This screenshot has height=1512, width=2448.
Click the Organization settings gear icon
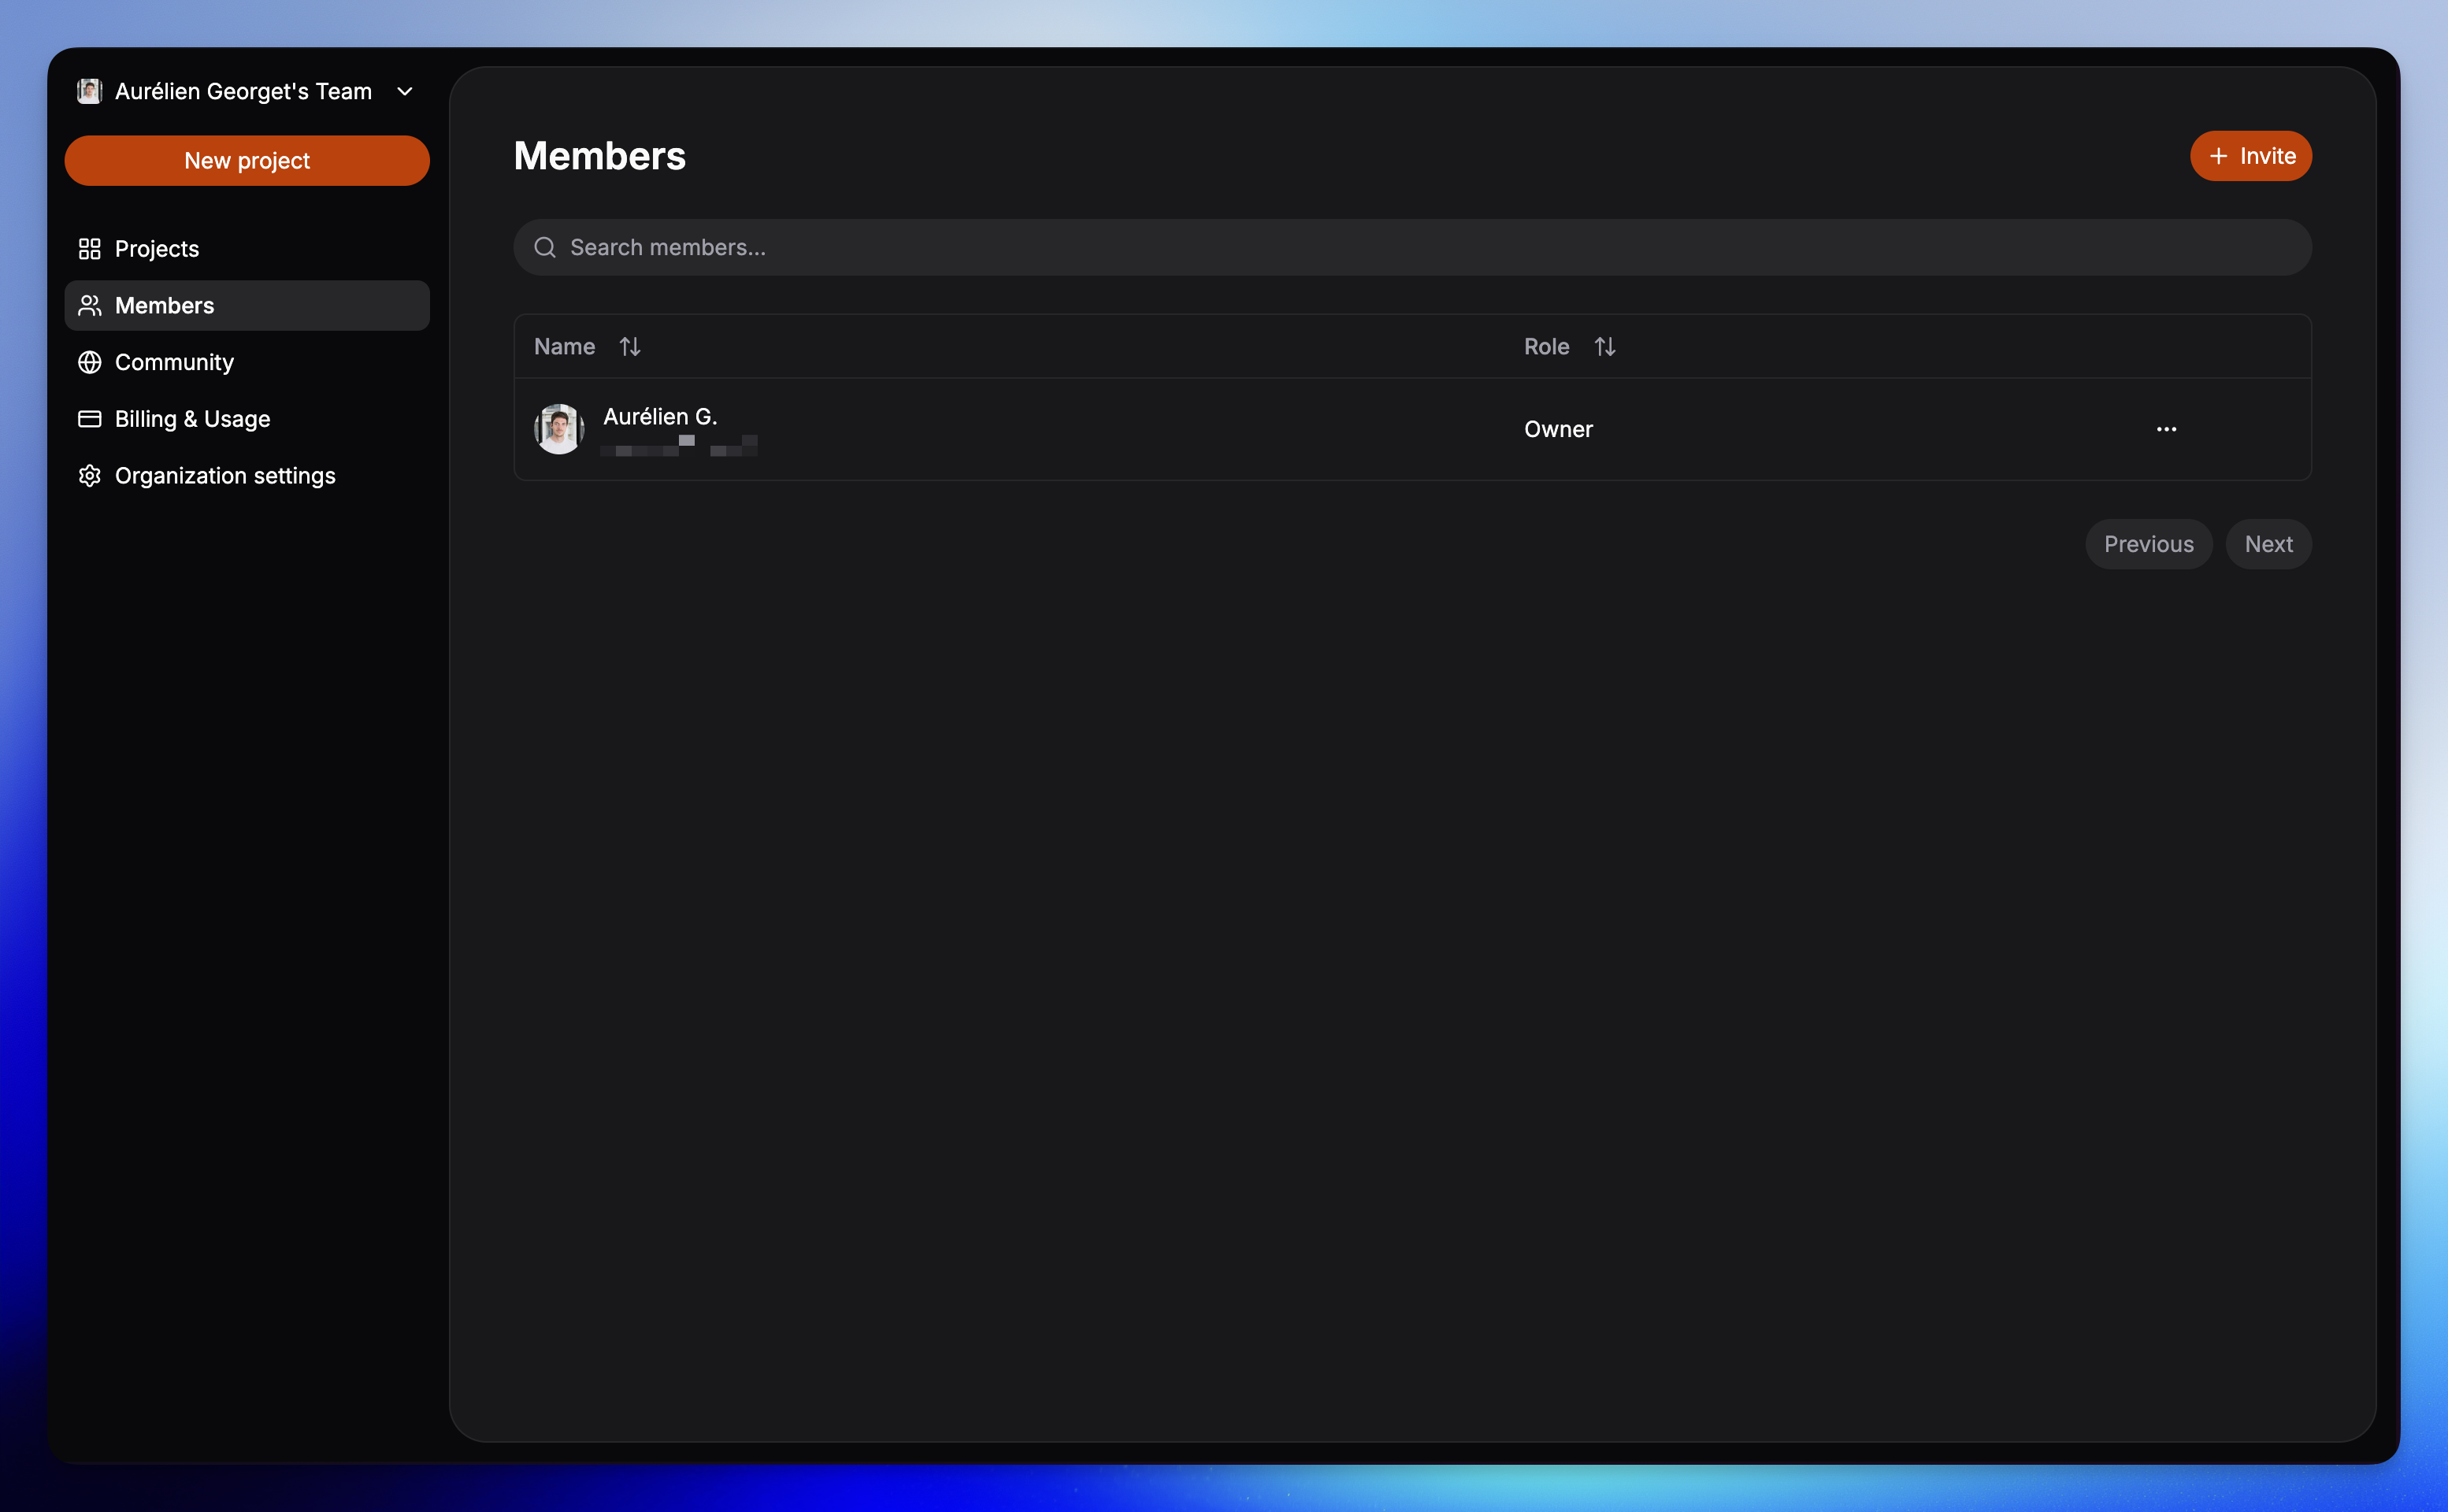coord(90,476)
